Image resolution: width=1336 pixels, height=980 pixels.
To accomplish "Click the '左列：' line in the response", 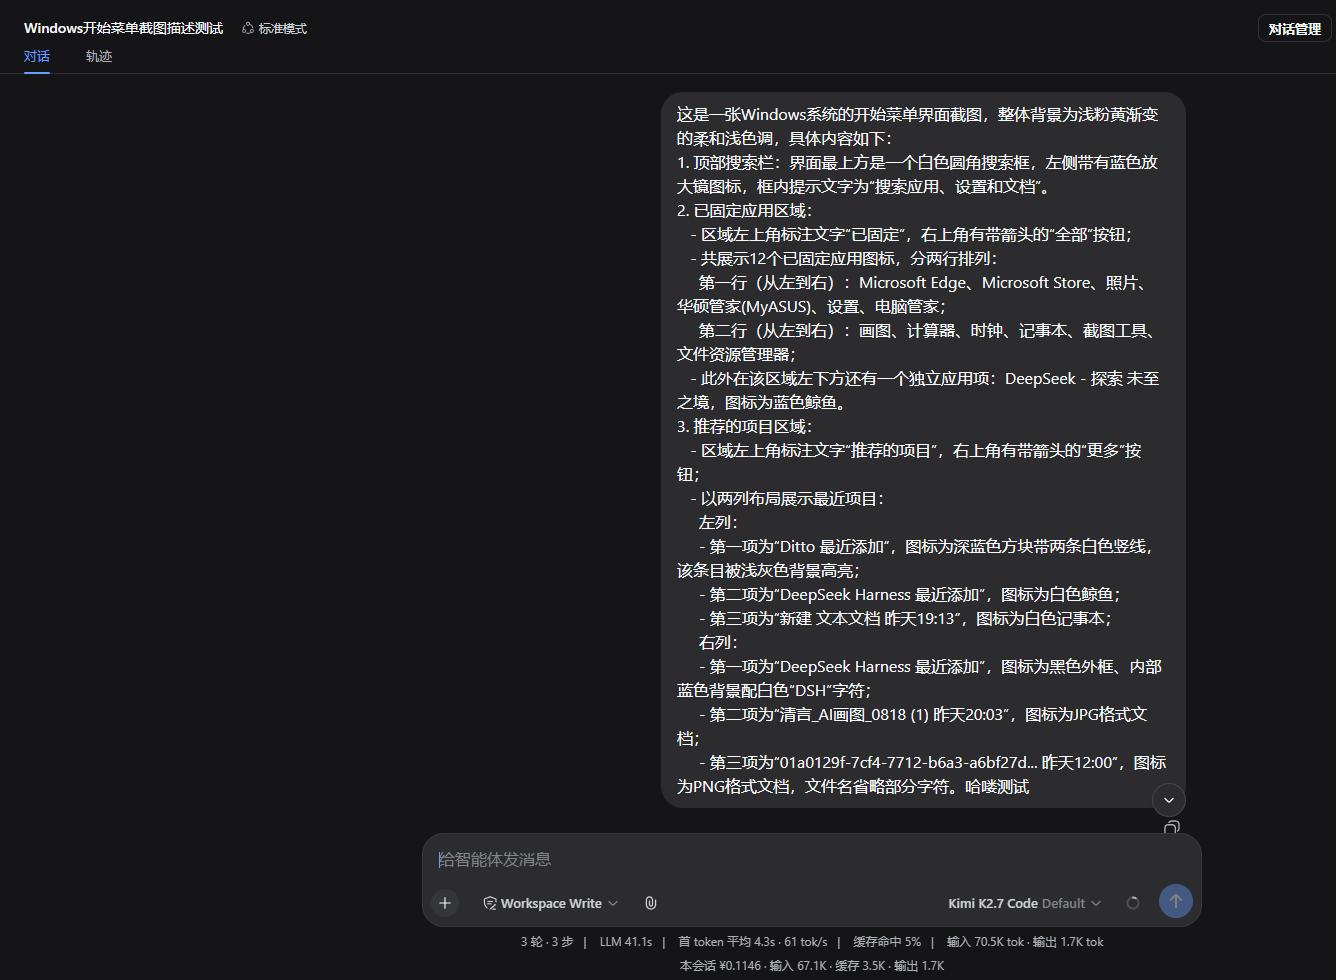I will (x=719, y=522).
